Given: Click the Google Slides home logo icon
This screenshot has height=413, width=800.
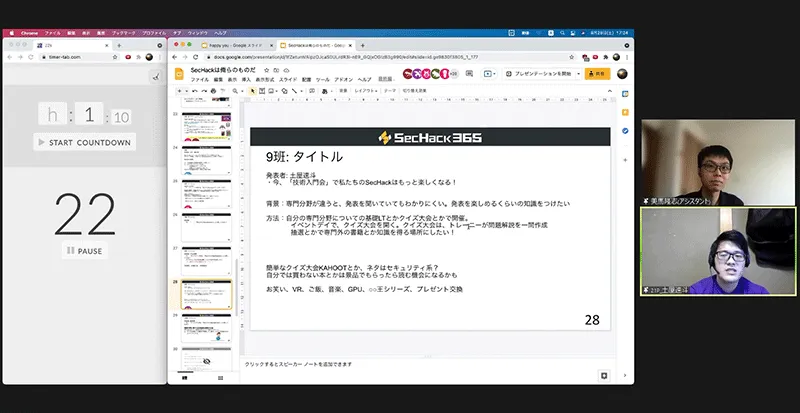Looking at the screenshot, I should (x=179, y=74).
